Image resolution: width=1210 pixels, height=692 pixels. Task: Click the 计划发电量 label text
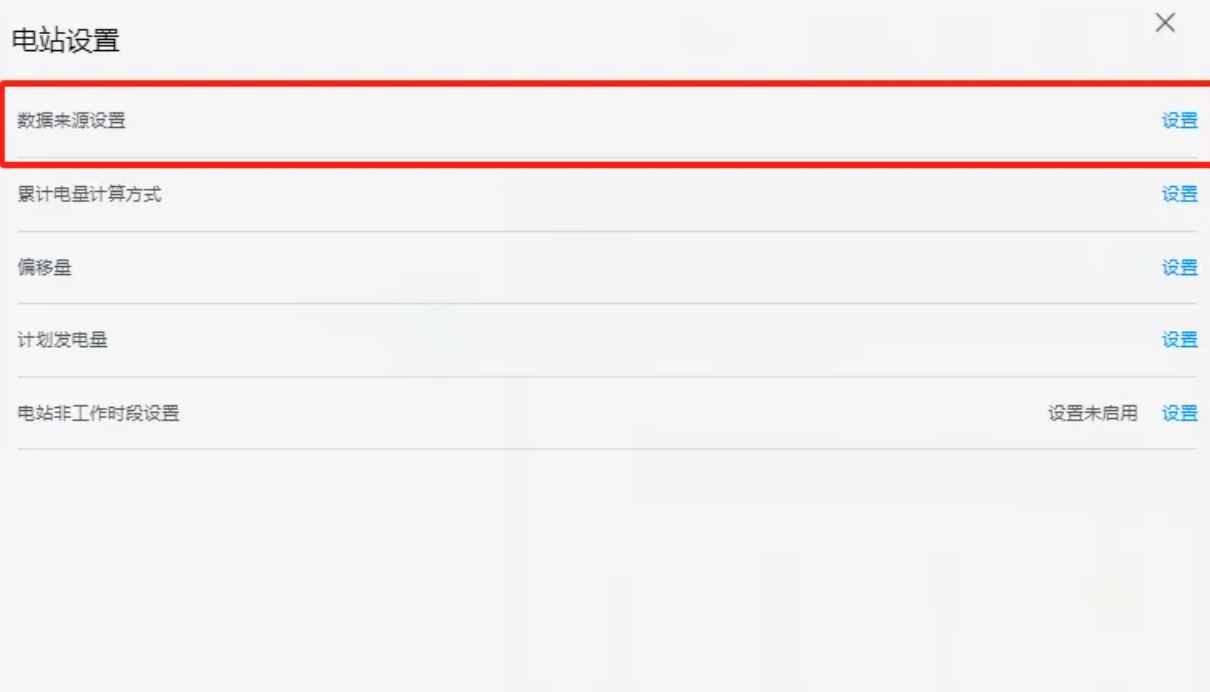pyautogui.click(x=63, y=340)
